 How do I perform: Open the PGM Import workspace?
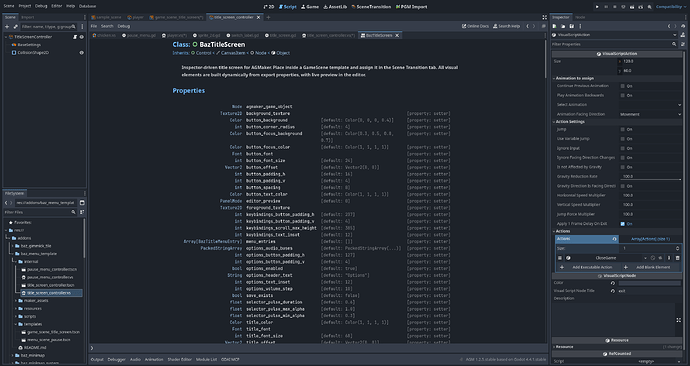[x=411, y=7]
